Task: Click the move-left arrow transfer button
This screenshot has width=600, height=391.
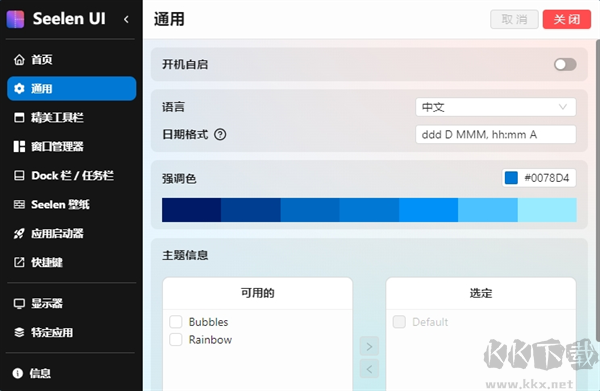Action: pos(369,369)
